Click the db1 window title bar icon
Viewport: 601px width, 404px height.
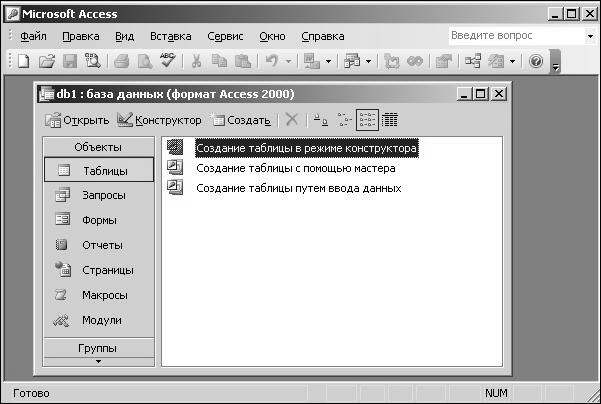coord(47,94)
